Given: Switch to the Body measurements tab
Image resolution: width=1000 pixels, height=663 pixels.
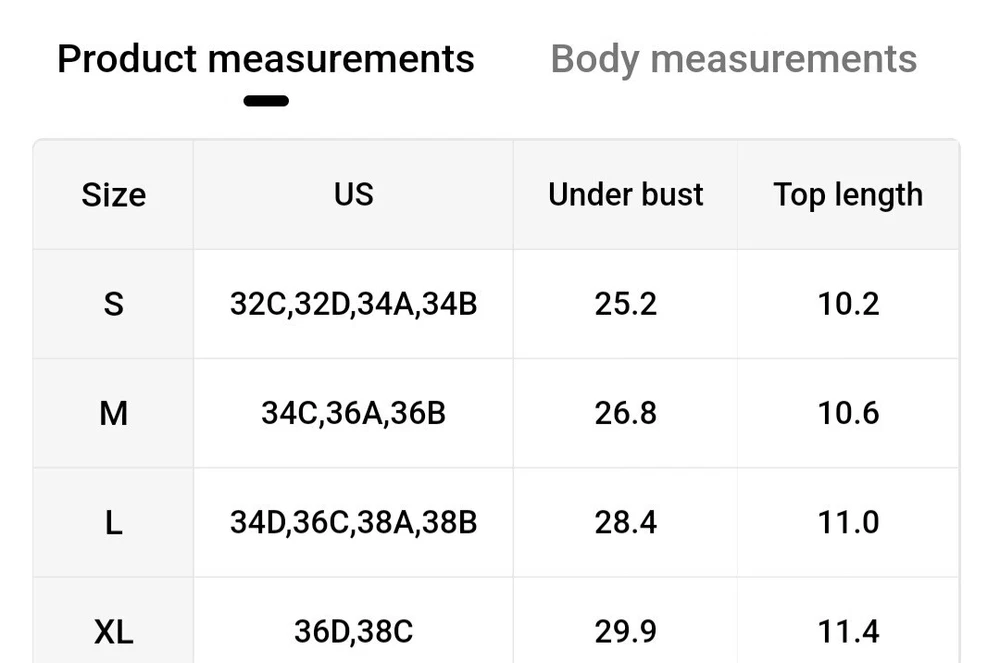Looking at the screenshot, I should [x=733, y=59].
